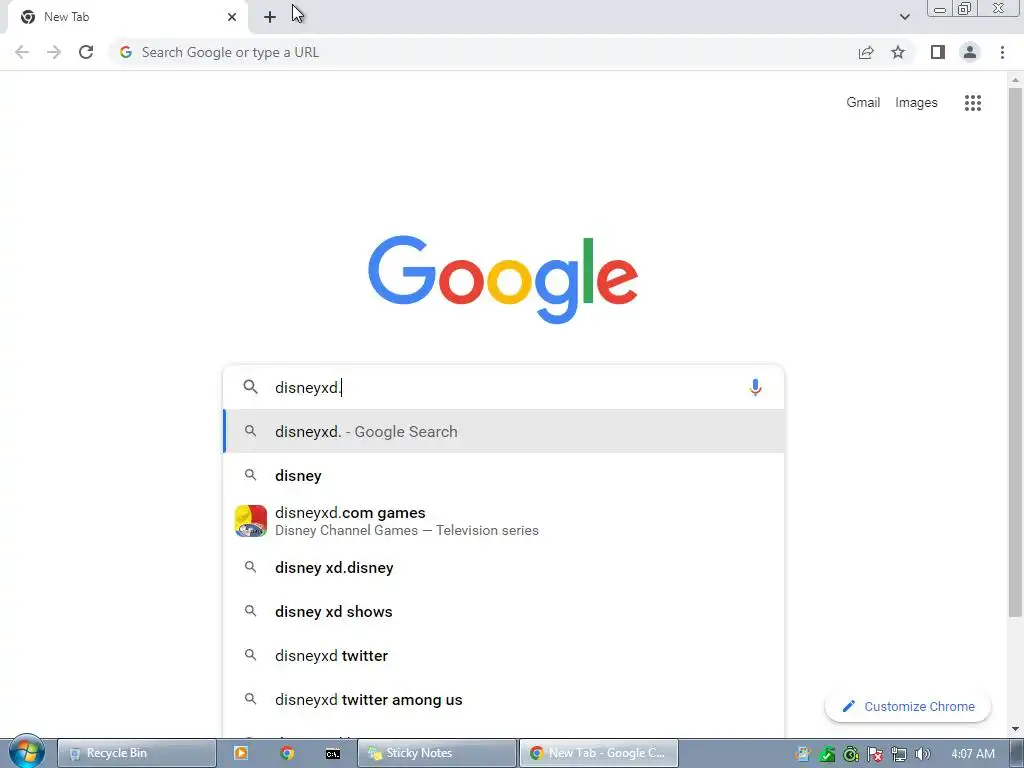Viewport: 1024px width, 768px height.
Task: Bookmark this tab with the star icon
Action: tap(898, 52)
